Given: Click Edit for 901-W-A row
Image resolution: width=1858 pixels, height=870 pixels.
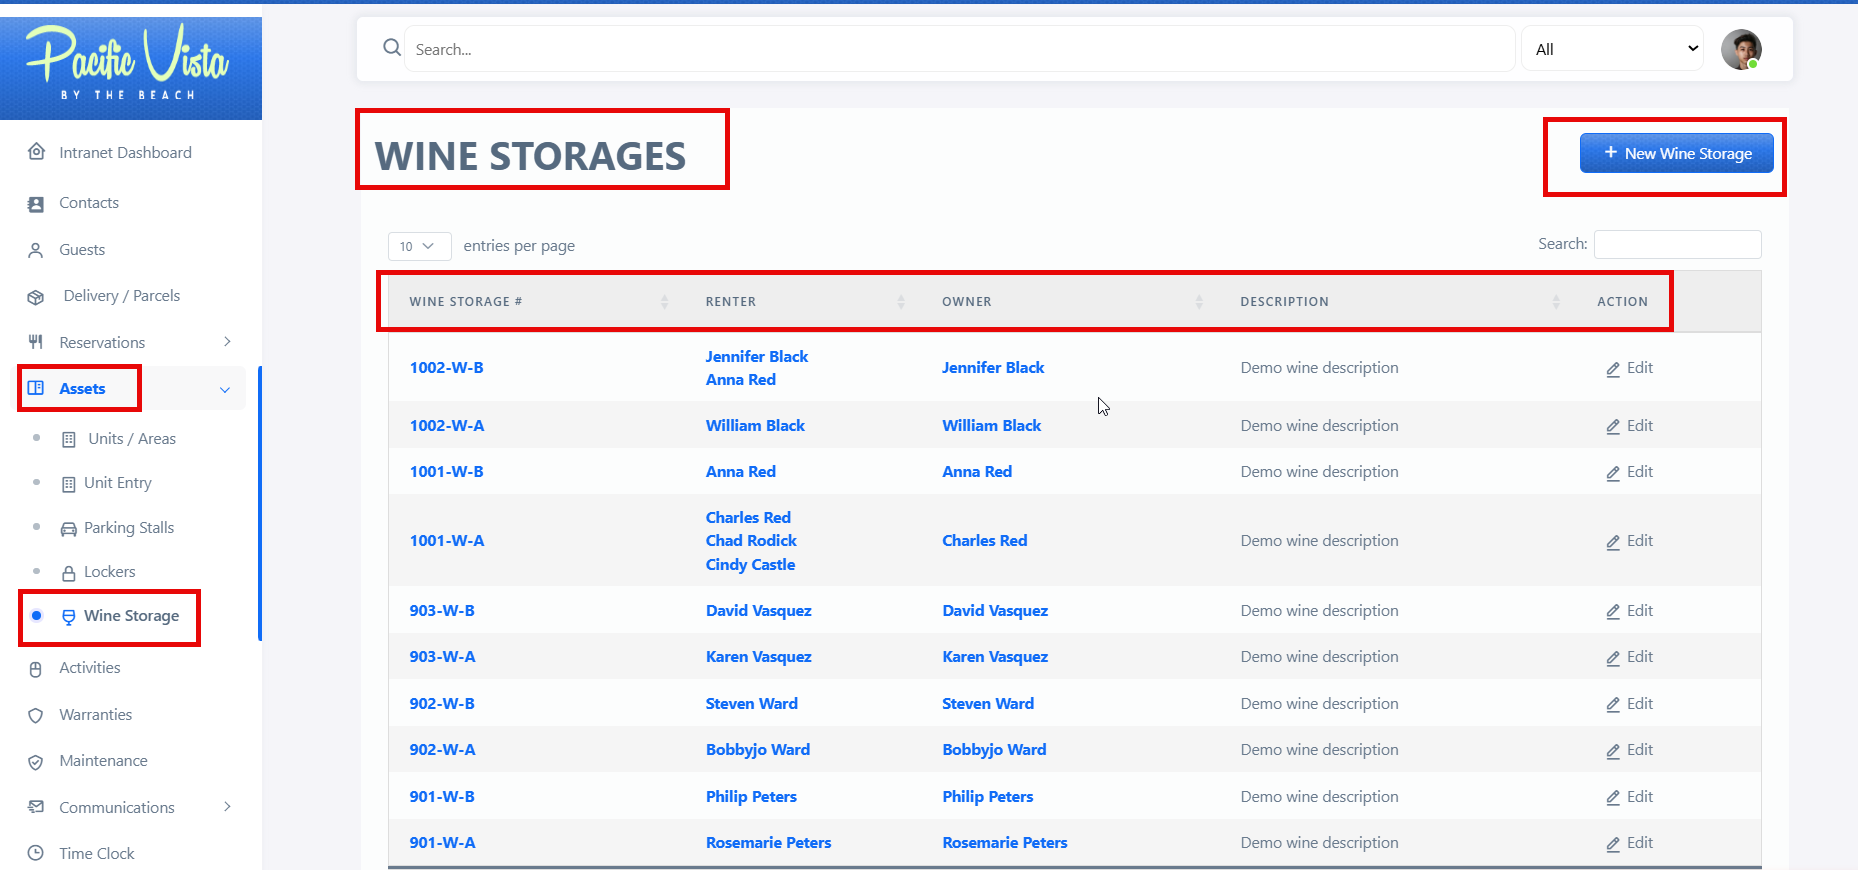Looking at the screenshot, I should point(1630,842).
